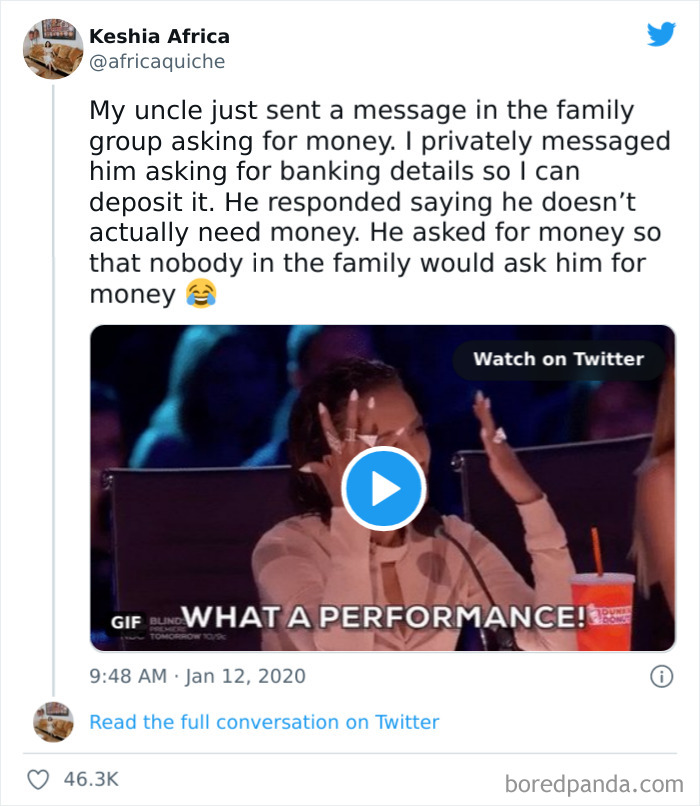Viewport: 700px width, 806px height.
Task: Click the 9:48 AM Jan 12, 2020 timestamp
Action: click(x=197, y=677)
